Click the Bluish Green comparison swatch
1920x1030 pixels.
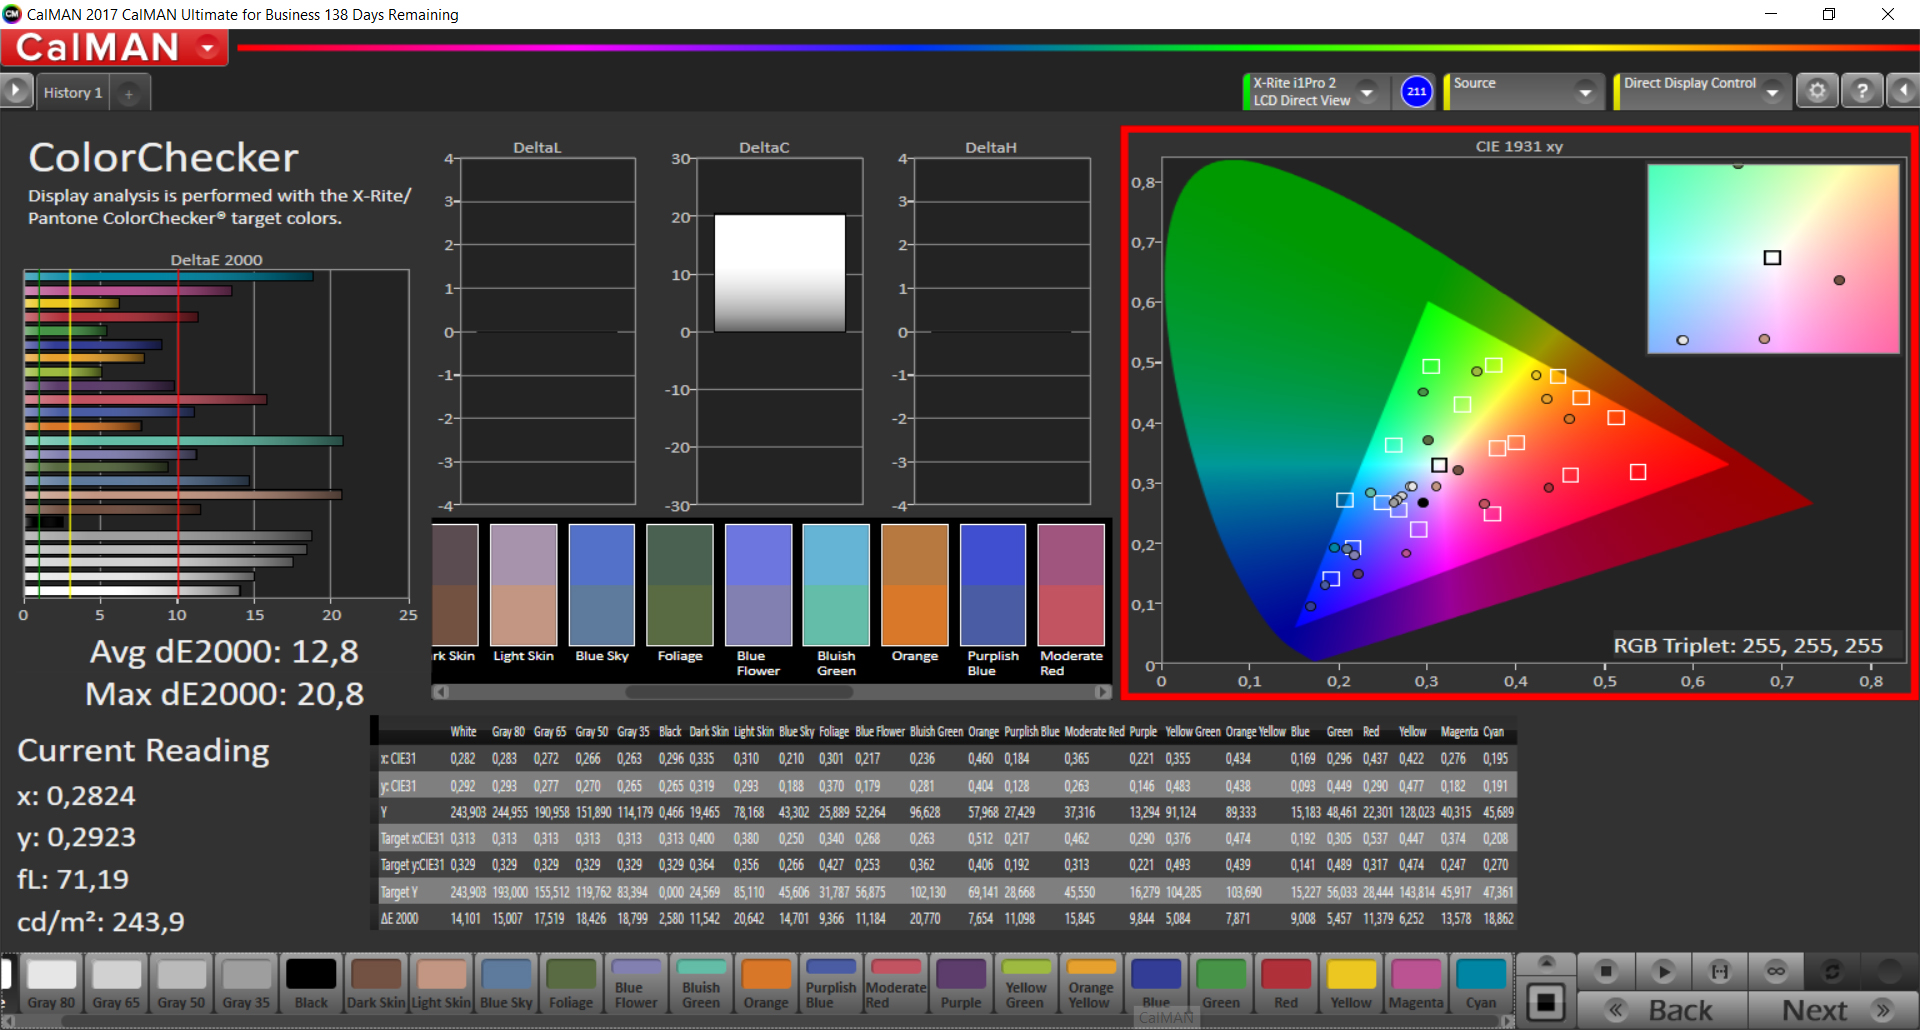coord(836,585)
